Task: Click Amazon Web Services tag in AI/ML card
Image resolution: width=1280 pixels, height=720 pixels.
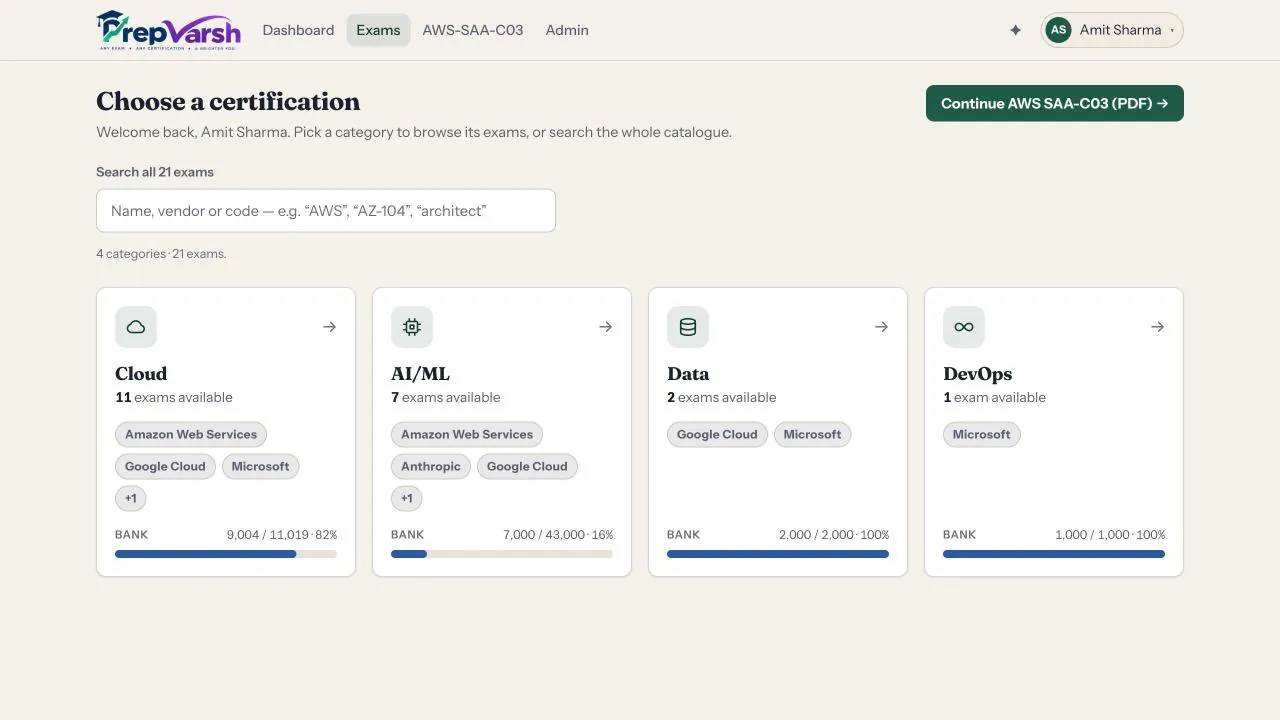Action: [x=467, y=435]
